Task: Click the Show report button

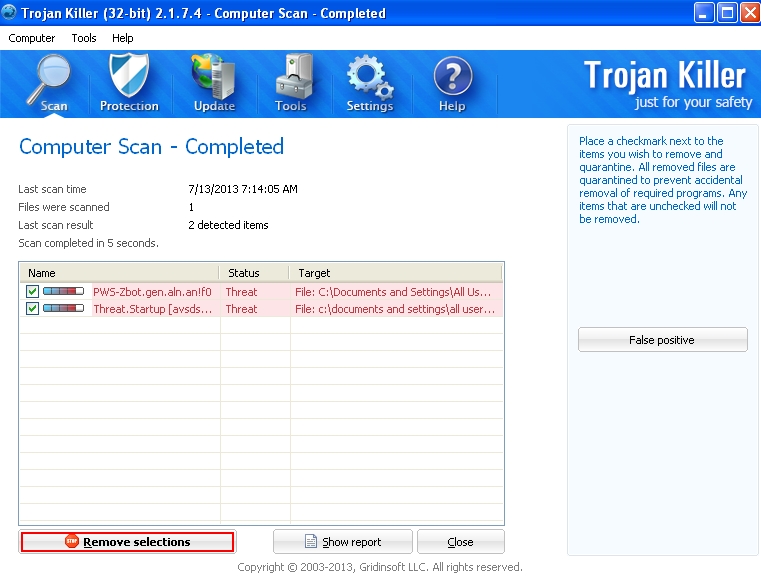Action: pos(342,542)
